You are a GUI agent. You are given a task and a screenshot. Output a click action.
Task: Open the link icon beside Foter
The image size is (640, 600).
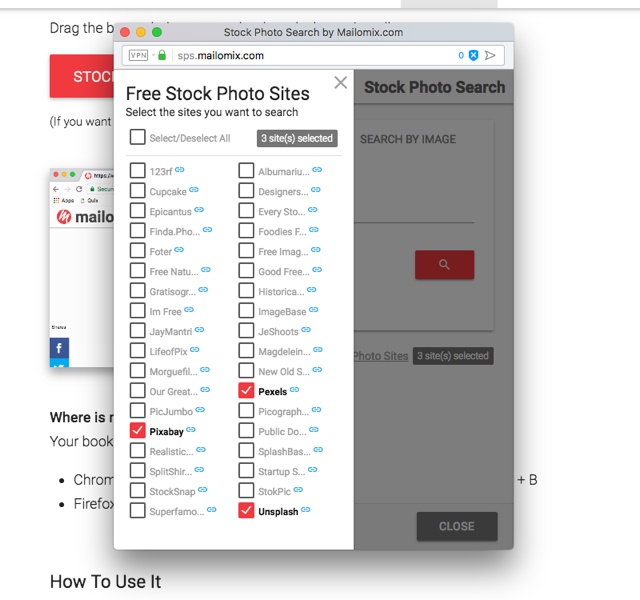(179, 250)
